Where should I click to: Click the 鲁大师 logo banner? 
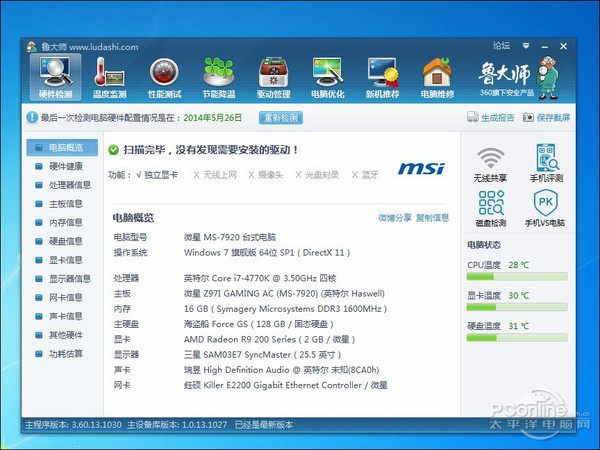click(x=518, y=78)
